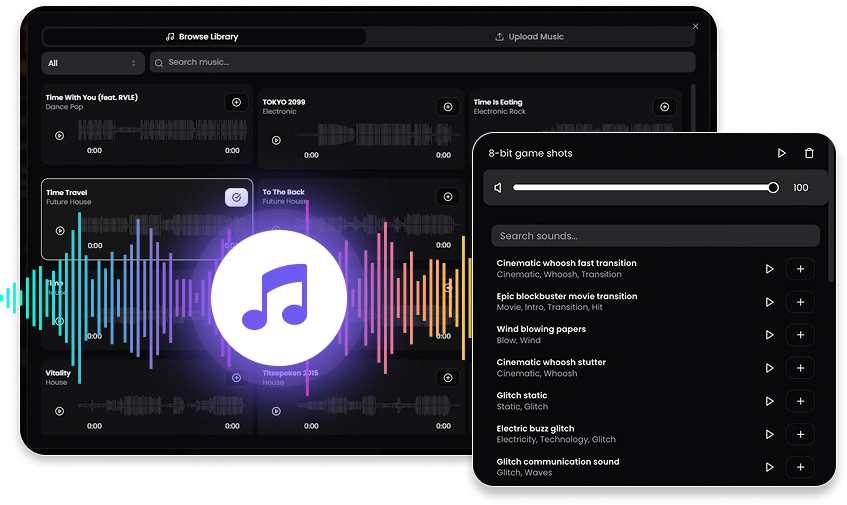Play the Time With You track
847x505 pixels.
click(x=60, y=136)
